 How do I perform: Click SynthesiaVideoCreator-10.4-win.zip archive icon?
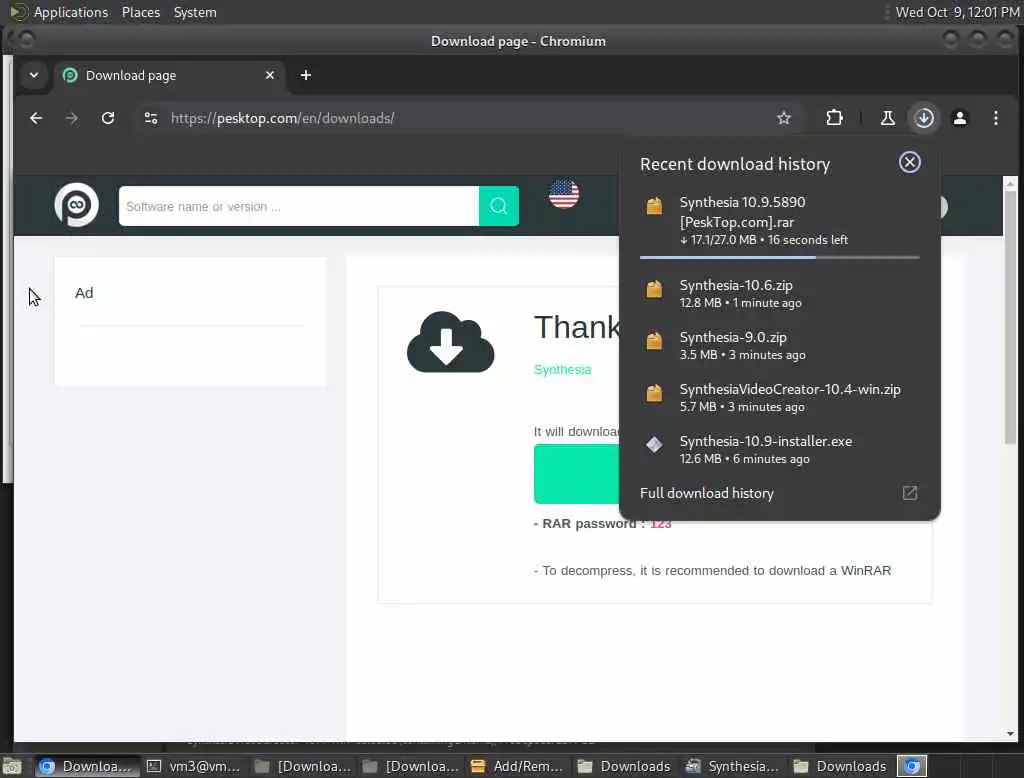(654, 393)
